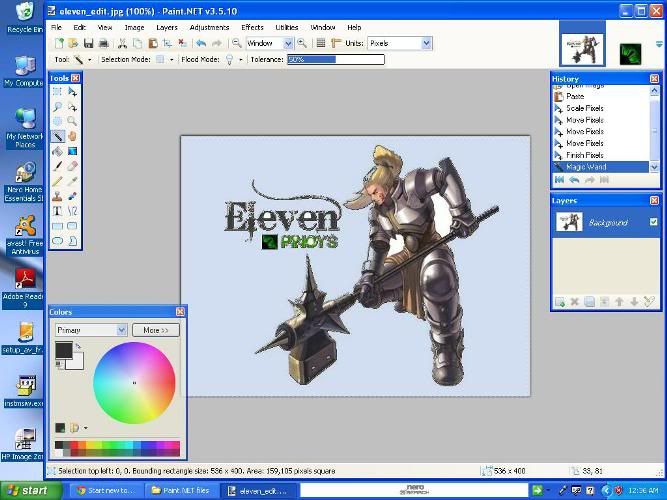The image size is (667, 500).
Task: Click the New image toolbar icon
Action: 59,43
